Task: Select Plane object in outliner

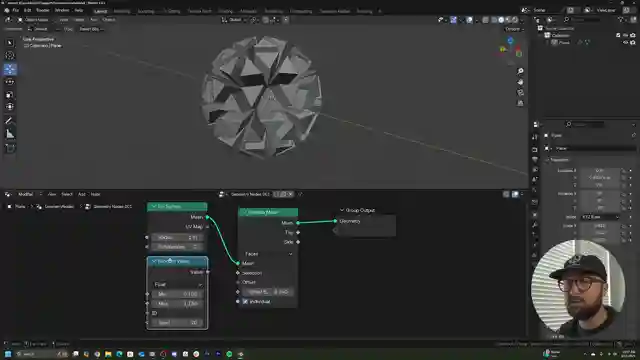Action: (564, 42)
